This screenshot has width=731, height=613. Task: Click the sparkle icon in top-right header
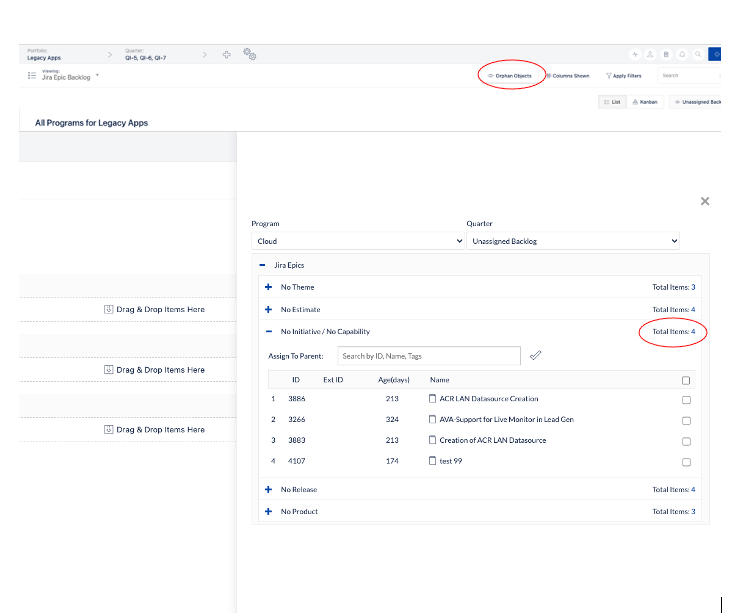[635, 55]
